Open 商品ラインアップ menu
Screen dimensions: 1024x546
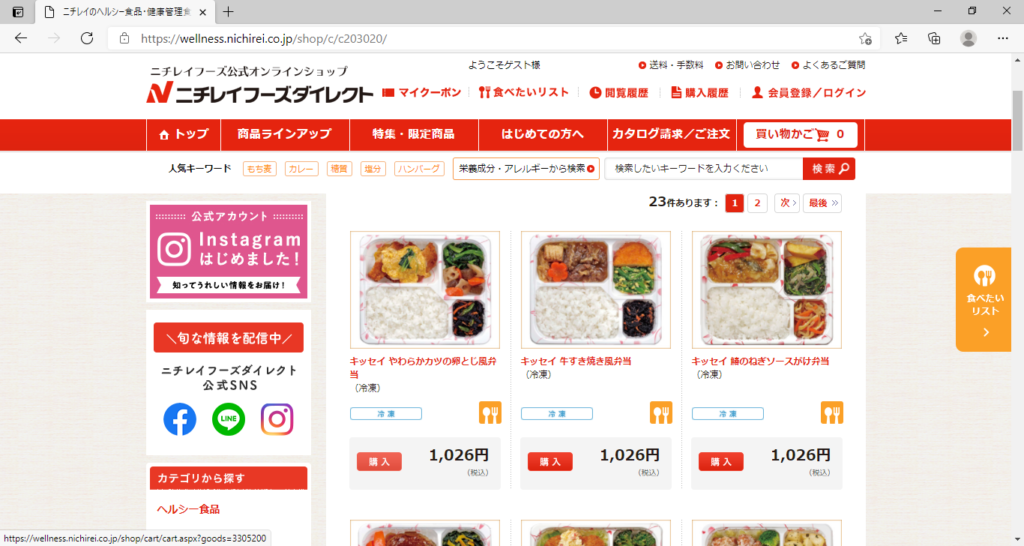click(285, 135)
